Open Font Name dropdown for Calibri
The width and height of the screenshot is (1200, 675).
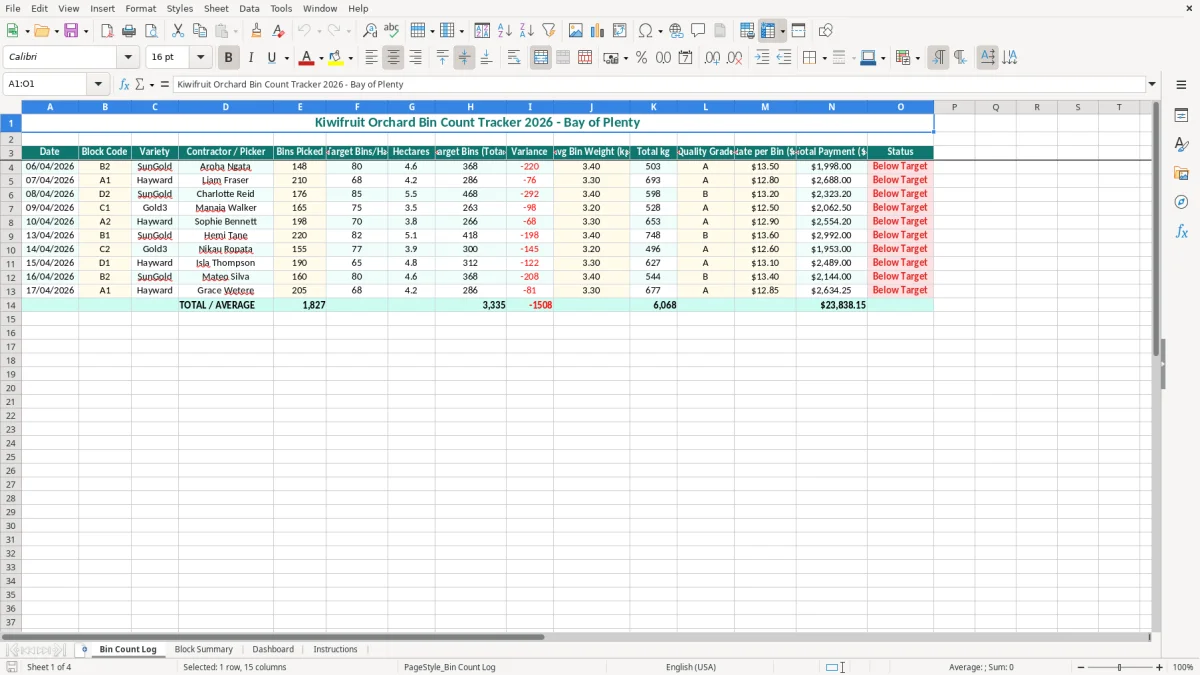[128, 58]
